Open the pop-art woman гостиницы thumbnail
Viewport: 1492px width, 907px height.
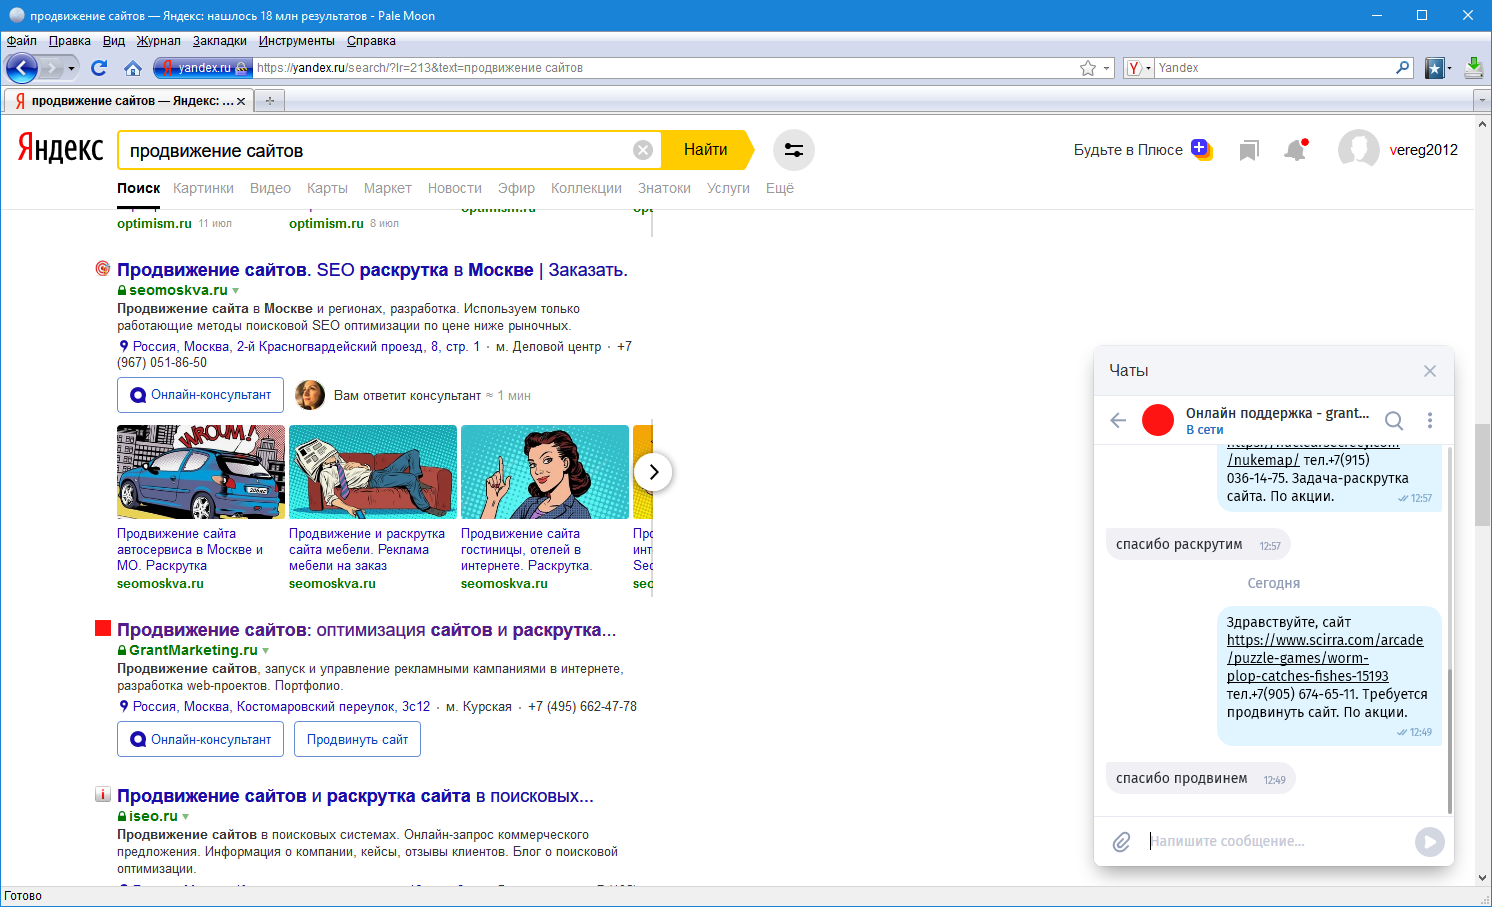point(545,472)
